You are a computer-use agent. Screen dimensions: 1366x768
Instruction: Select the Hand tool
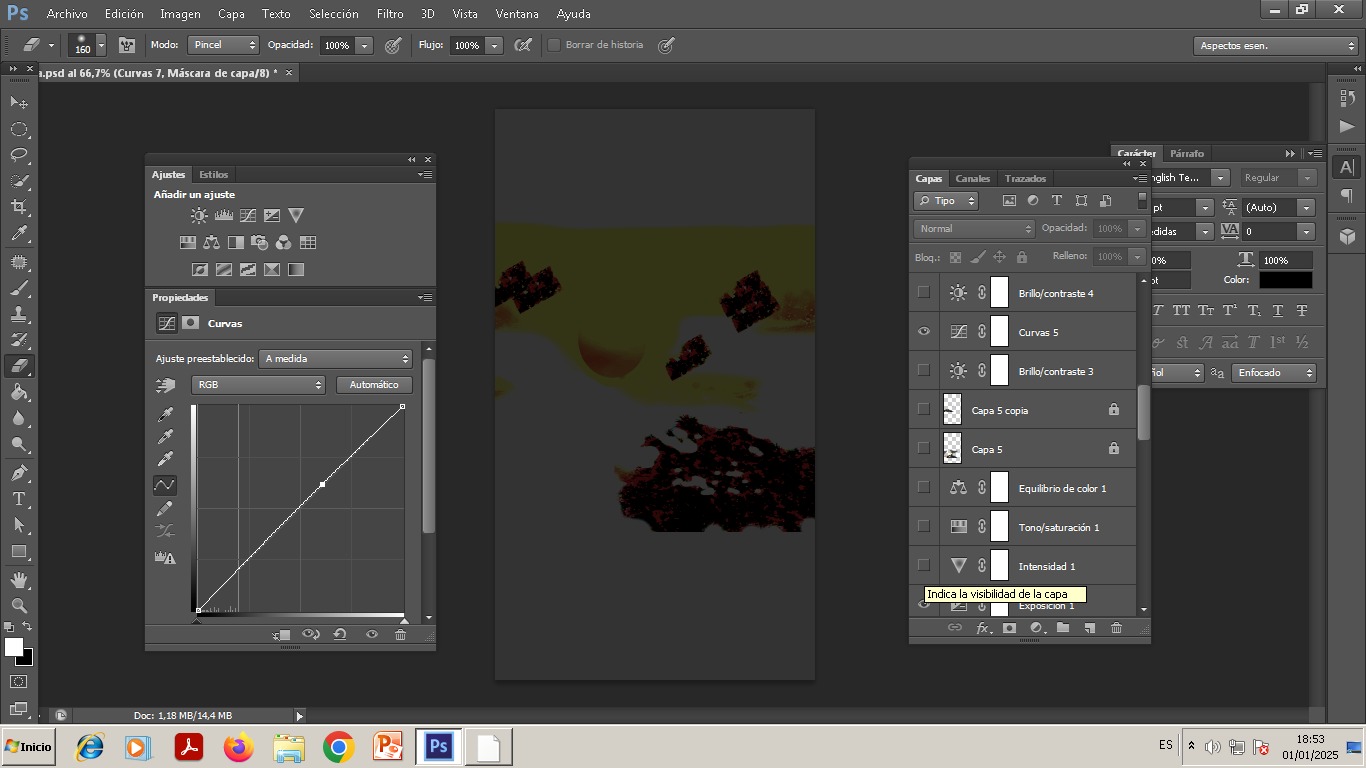point(19,580)
